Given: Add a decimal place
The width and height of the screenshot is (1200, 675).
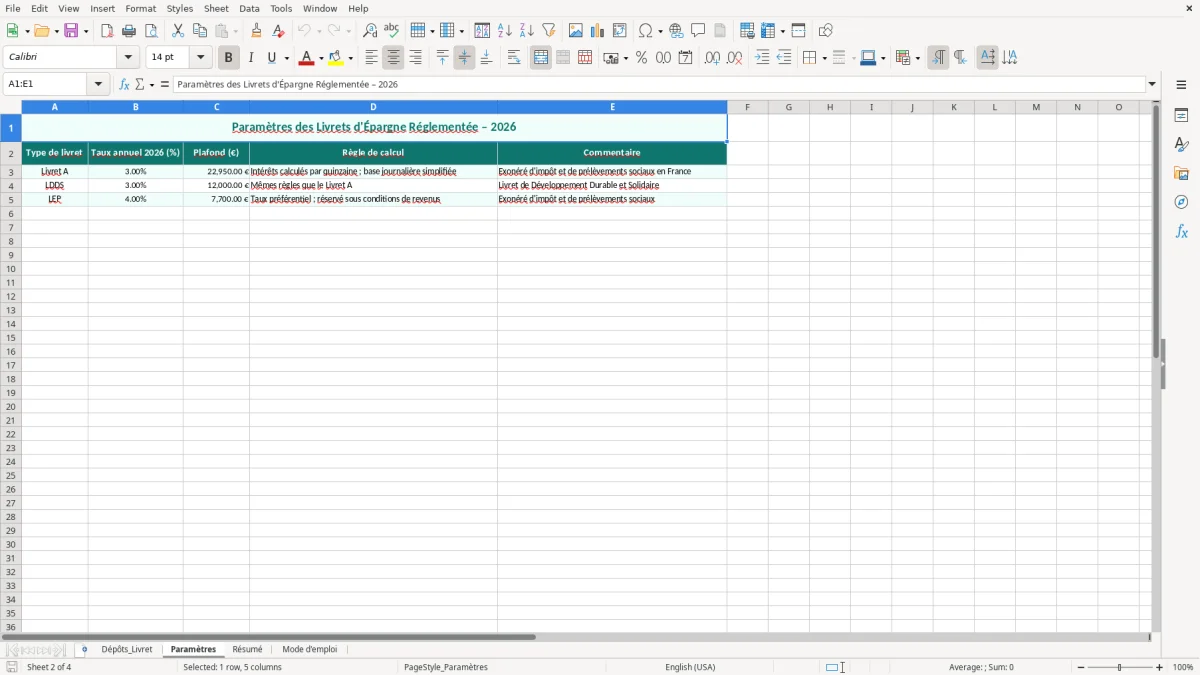Looking at the screenshot, I should click(712, 58).
